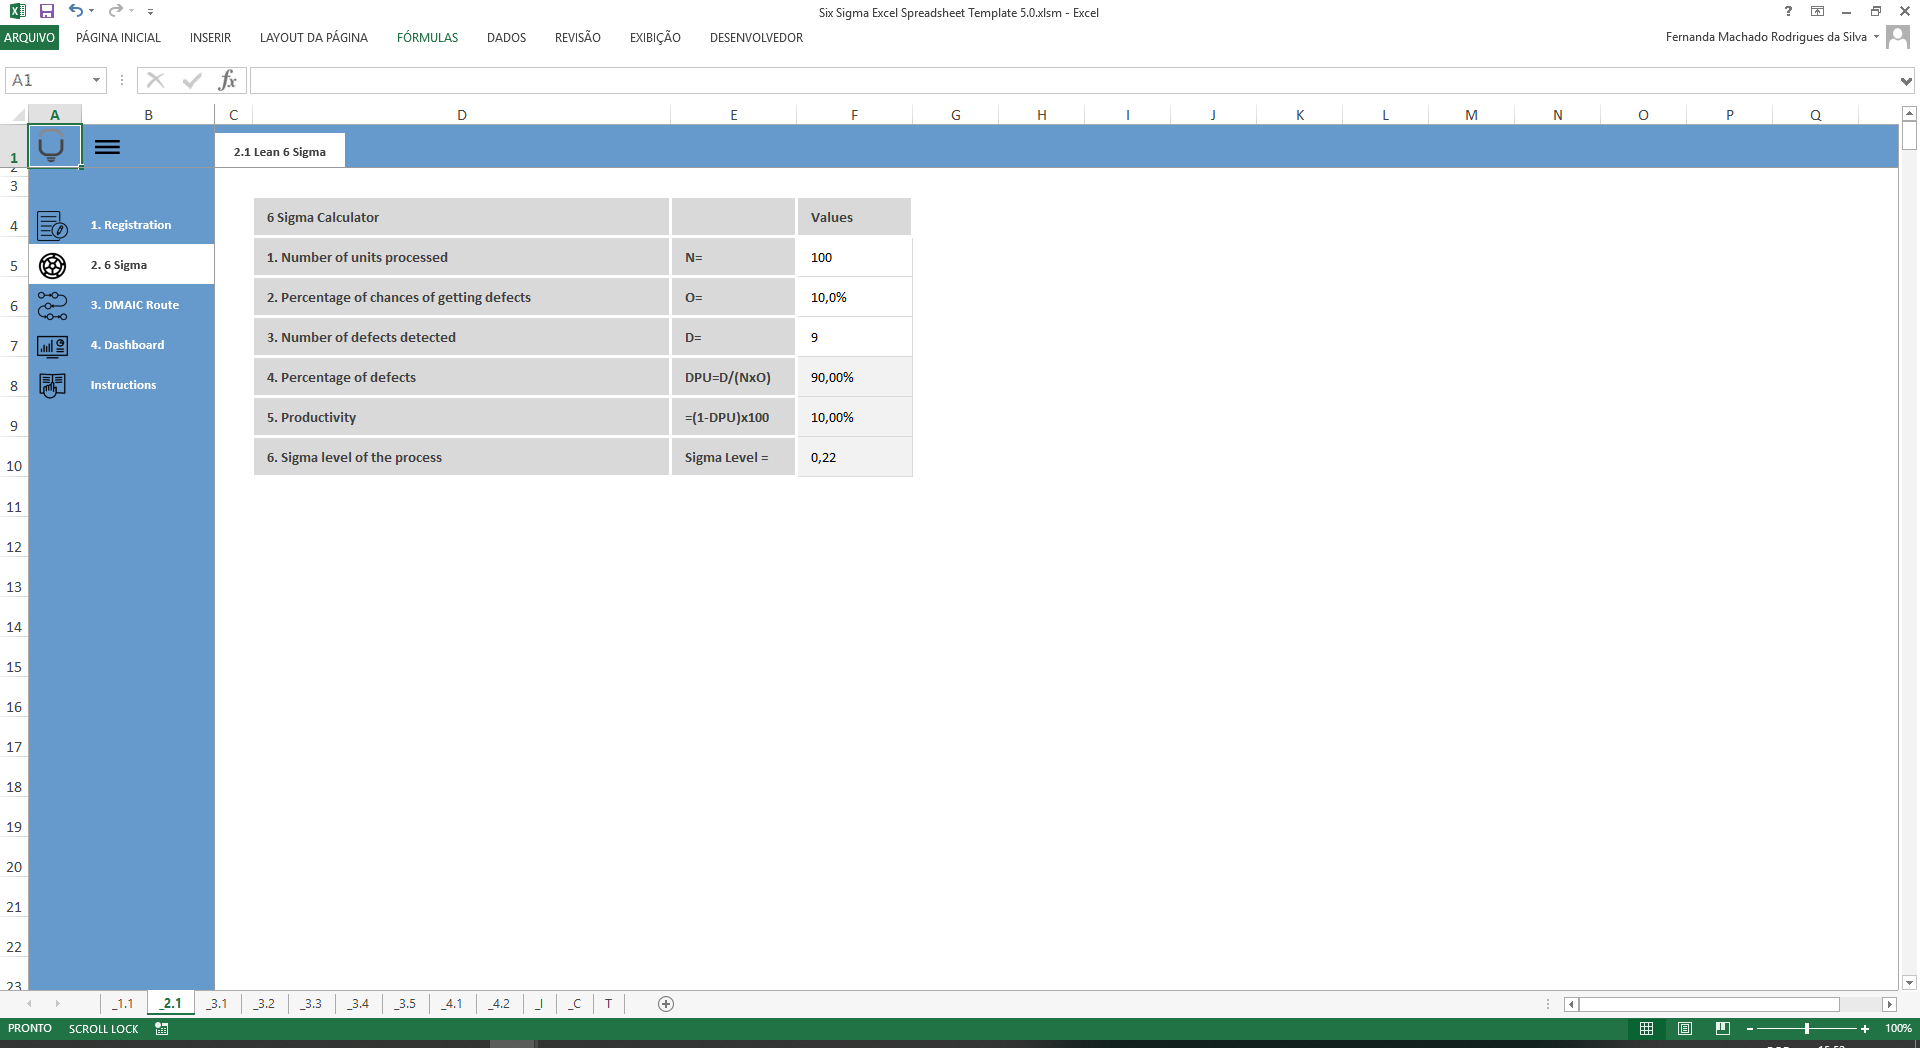The height and width of the screenshot is (1048, 1920).
Task: Click the 6 Sigma gear sidebar icon
Action: [53, 265]
